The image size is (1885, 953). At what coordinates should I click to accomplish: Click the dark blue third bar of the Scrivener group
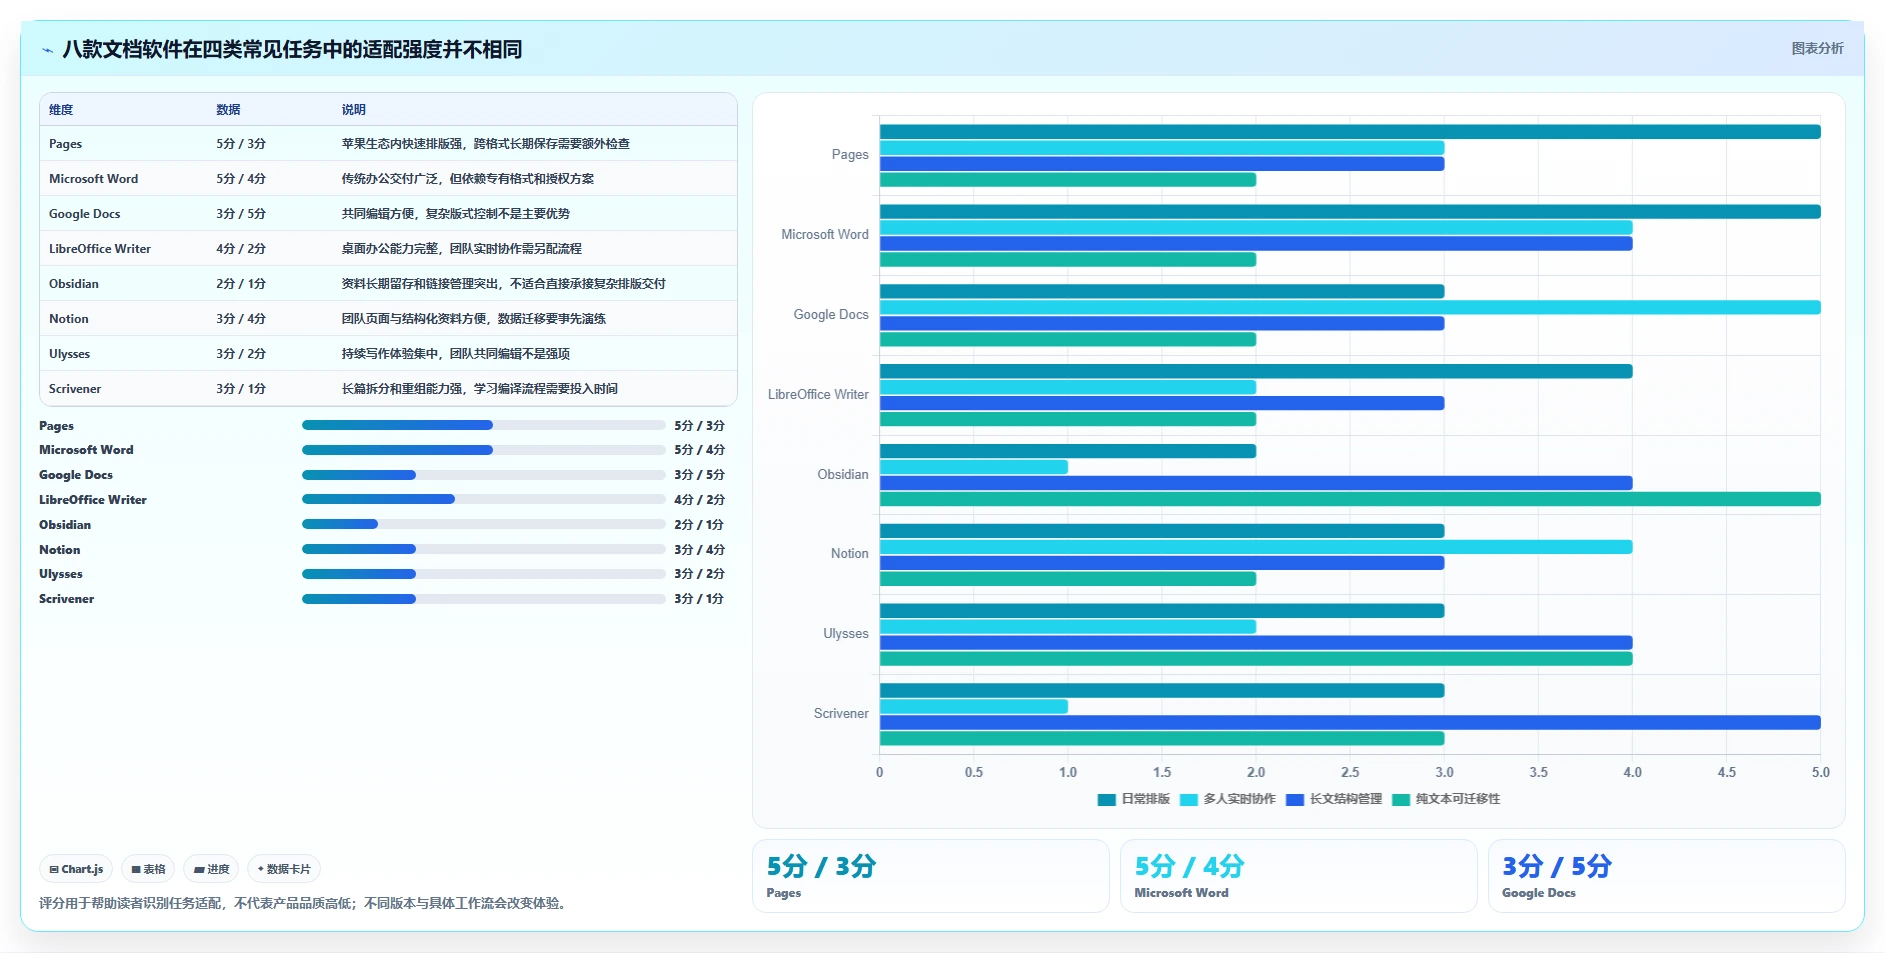pyautogui.click(x=1350, y=723)
